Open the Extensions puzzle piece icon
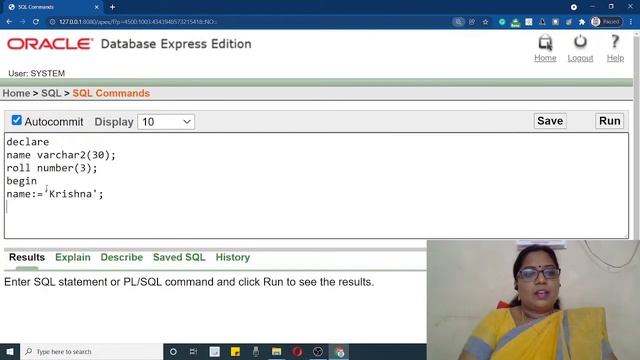This screenshot has height=360, width=640. pyautogui.click(x=582, y=22)
